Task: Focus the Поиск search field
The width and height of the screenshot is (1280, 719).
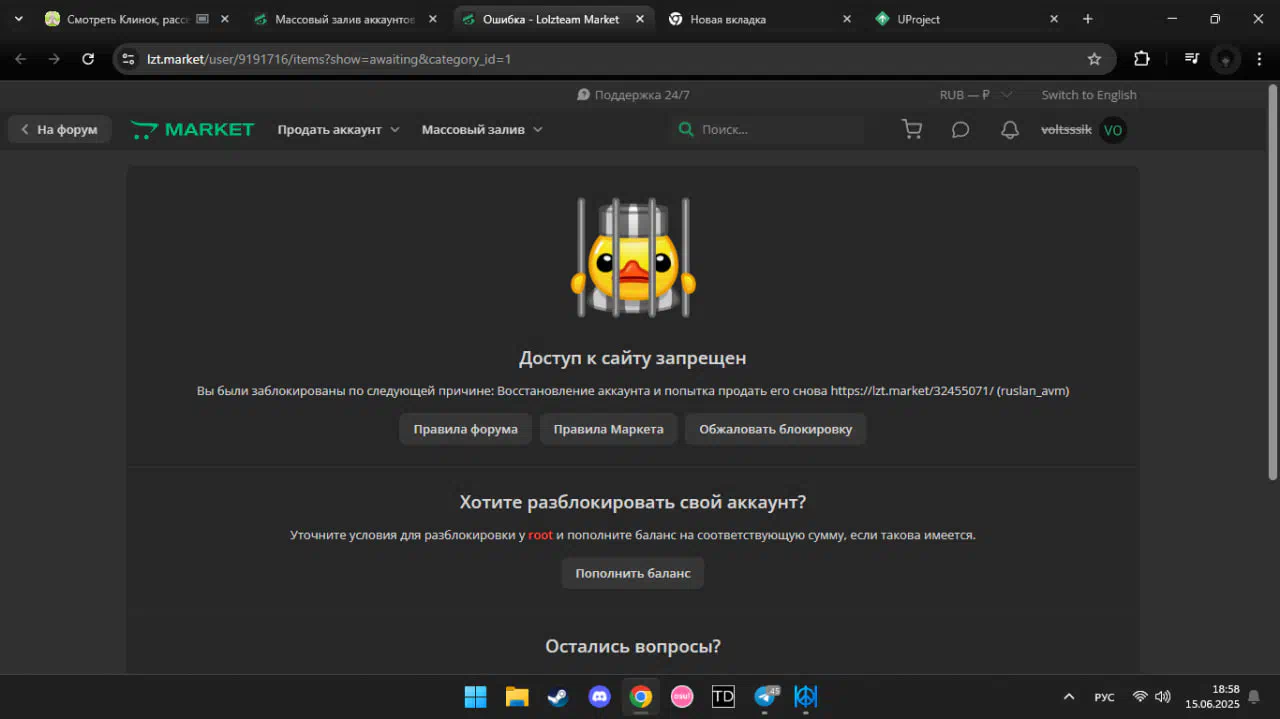Action: click(x=766, y=129)
